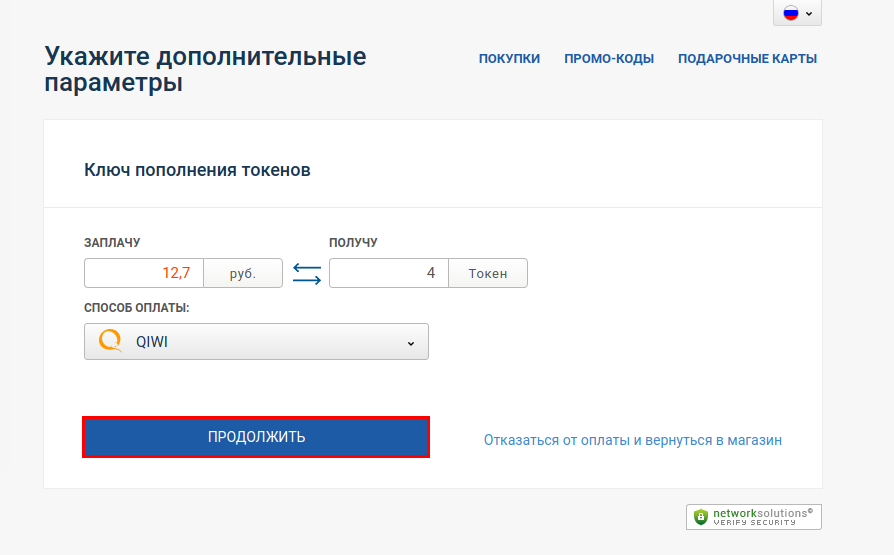Follow link Отказаться от оплаты и вернуться в магазин
Viewport: 894px width, 555px height.
(633, 440)
